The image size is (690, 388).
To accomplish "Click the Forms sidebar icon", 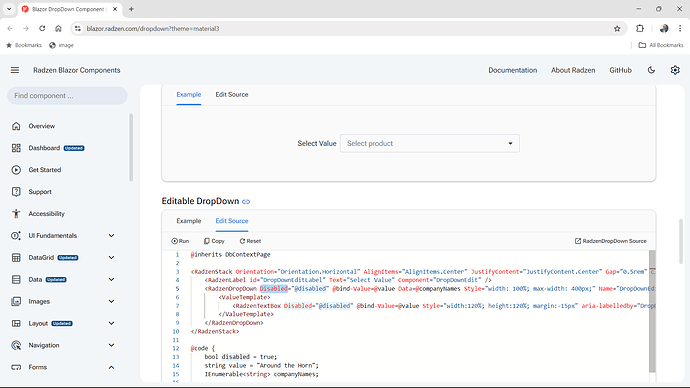I will tap(16, 367).
